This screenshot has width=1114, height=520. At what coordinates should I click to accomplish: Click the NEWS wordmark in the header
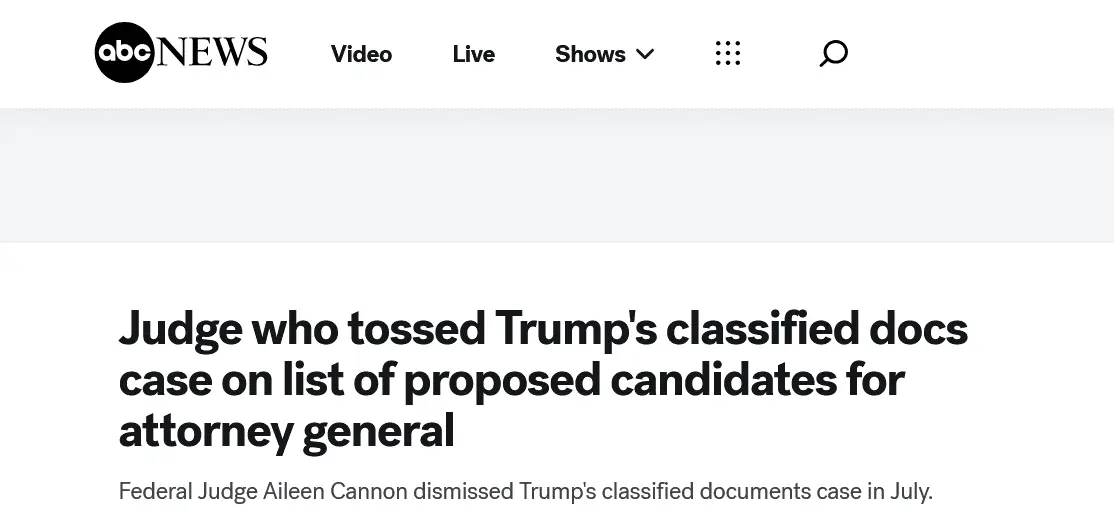tap(213, 53)
